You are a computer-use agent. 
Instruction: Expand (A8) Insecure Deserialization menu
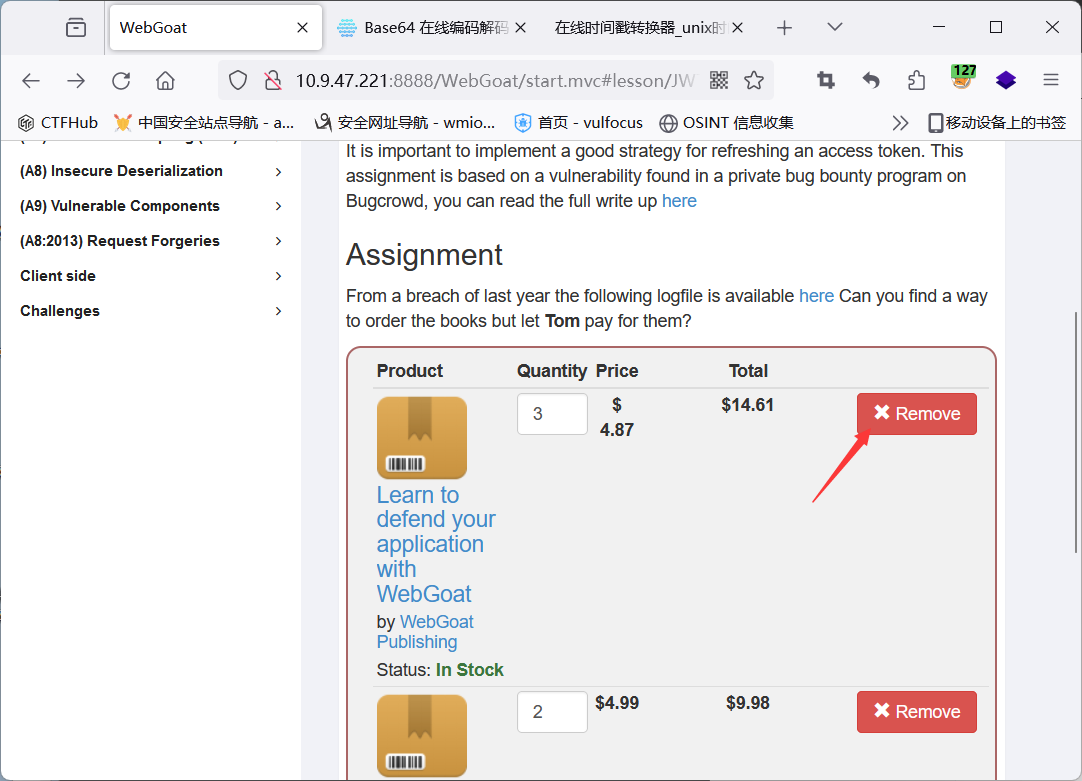(150, 171)
